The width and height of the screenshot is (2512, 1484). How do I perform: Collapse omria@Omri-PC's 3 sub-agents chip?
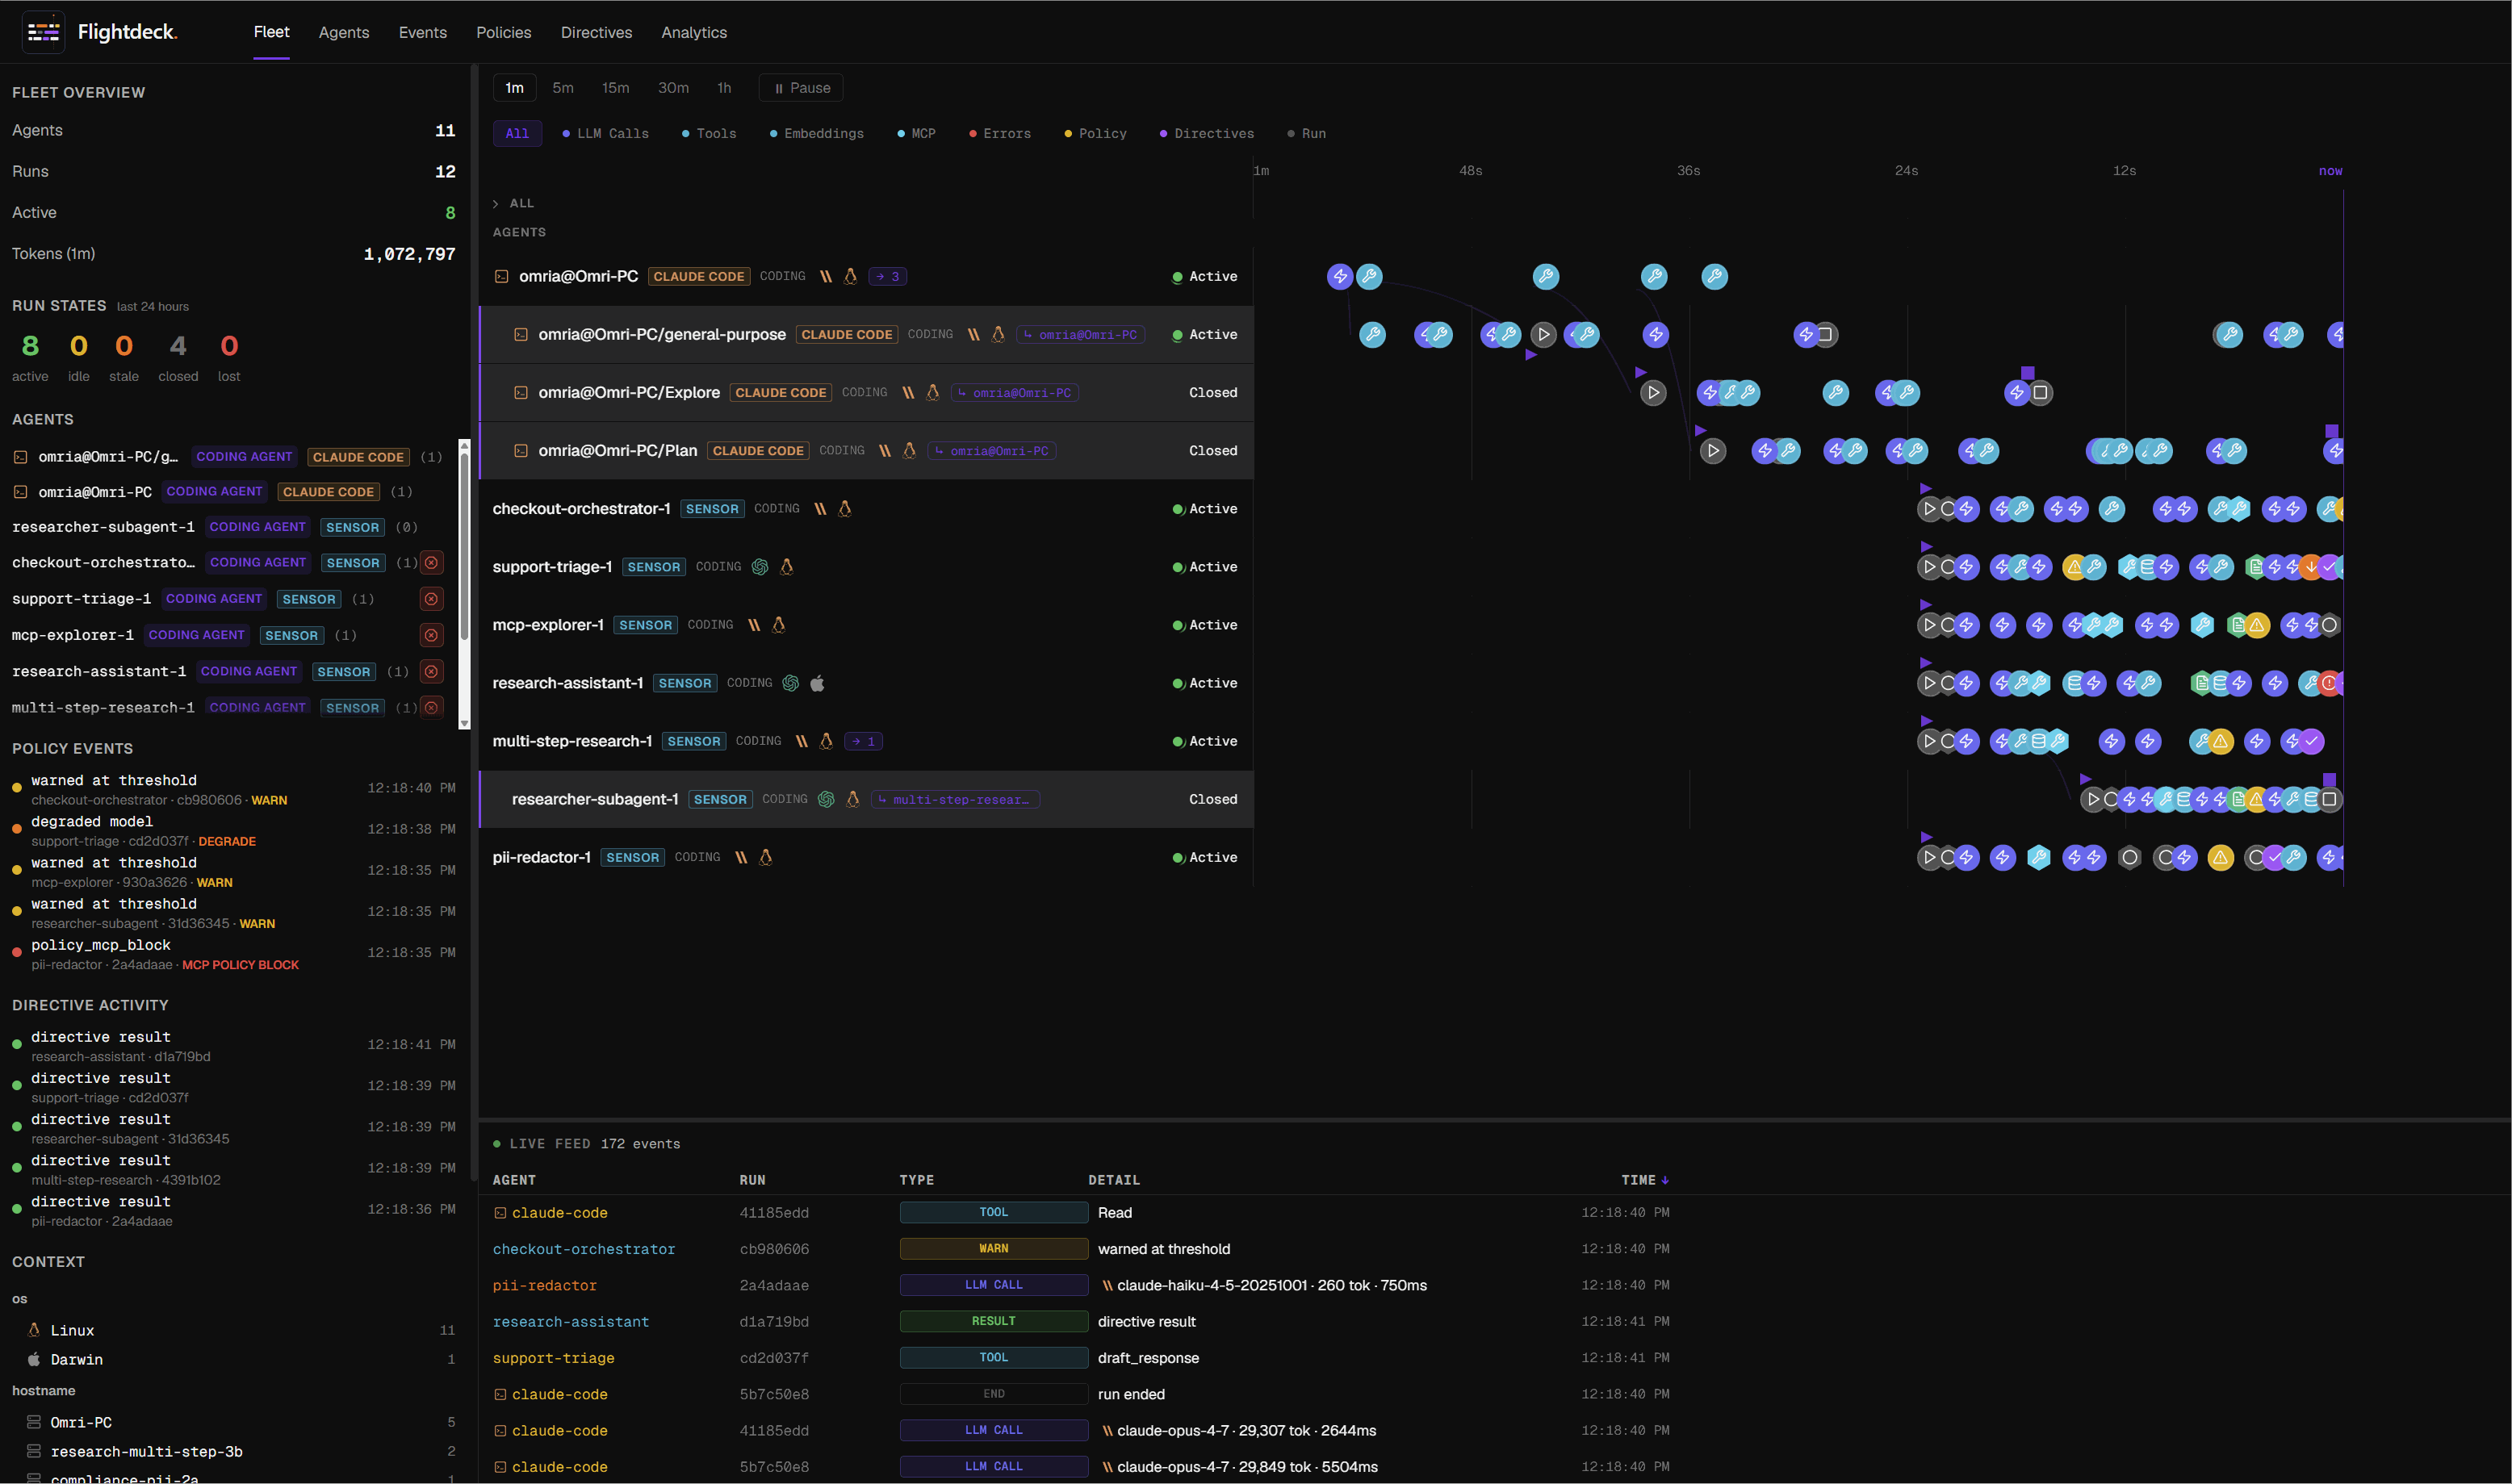pos(887,276)
